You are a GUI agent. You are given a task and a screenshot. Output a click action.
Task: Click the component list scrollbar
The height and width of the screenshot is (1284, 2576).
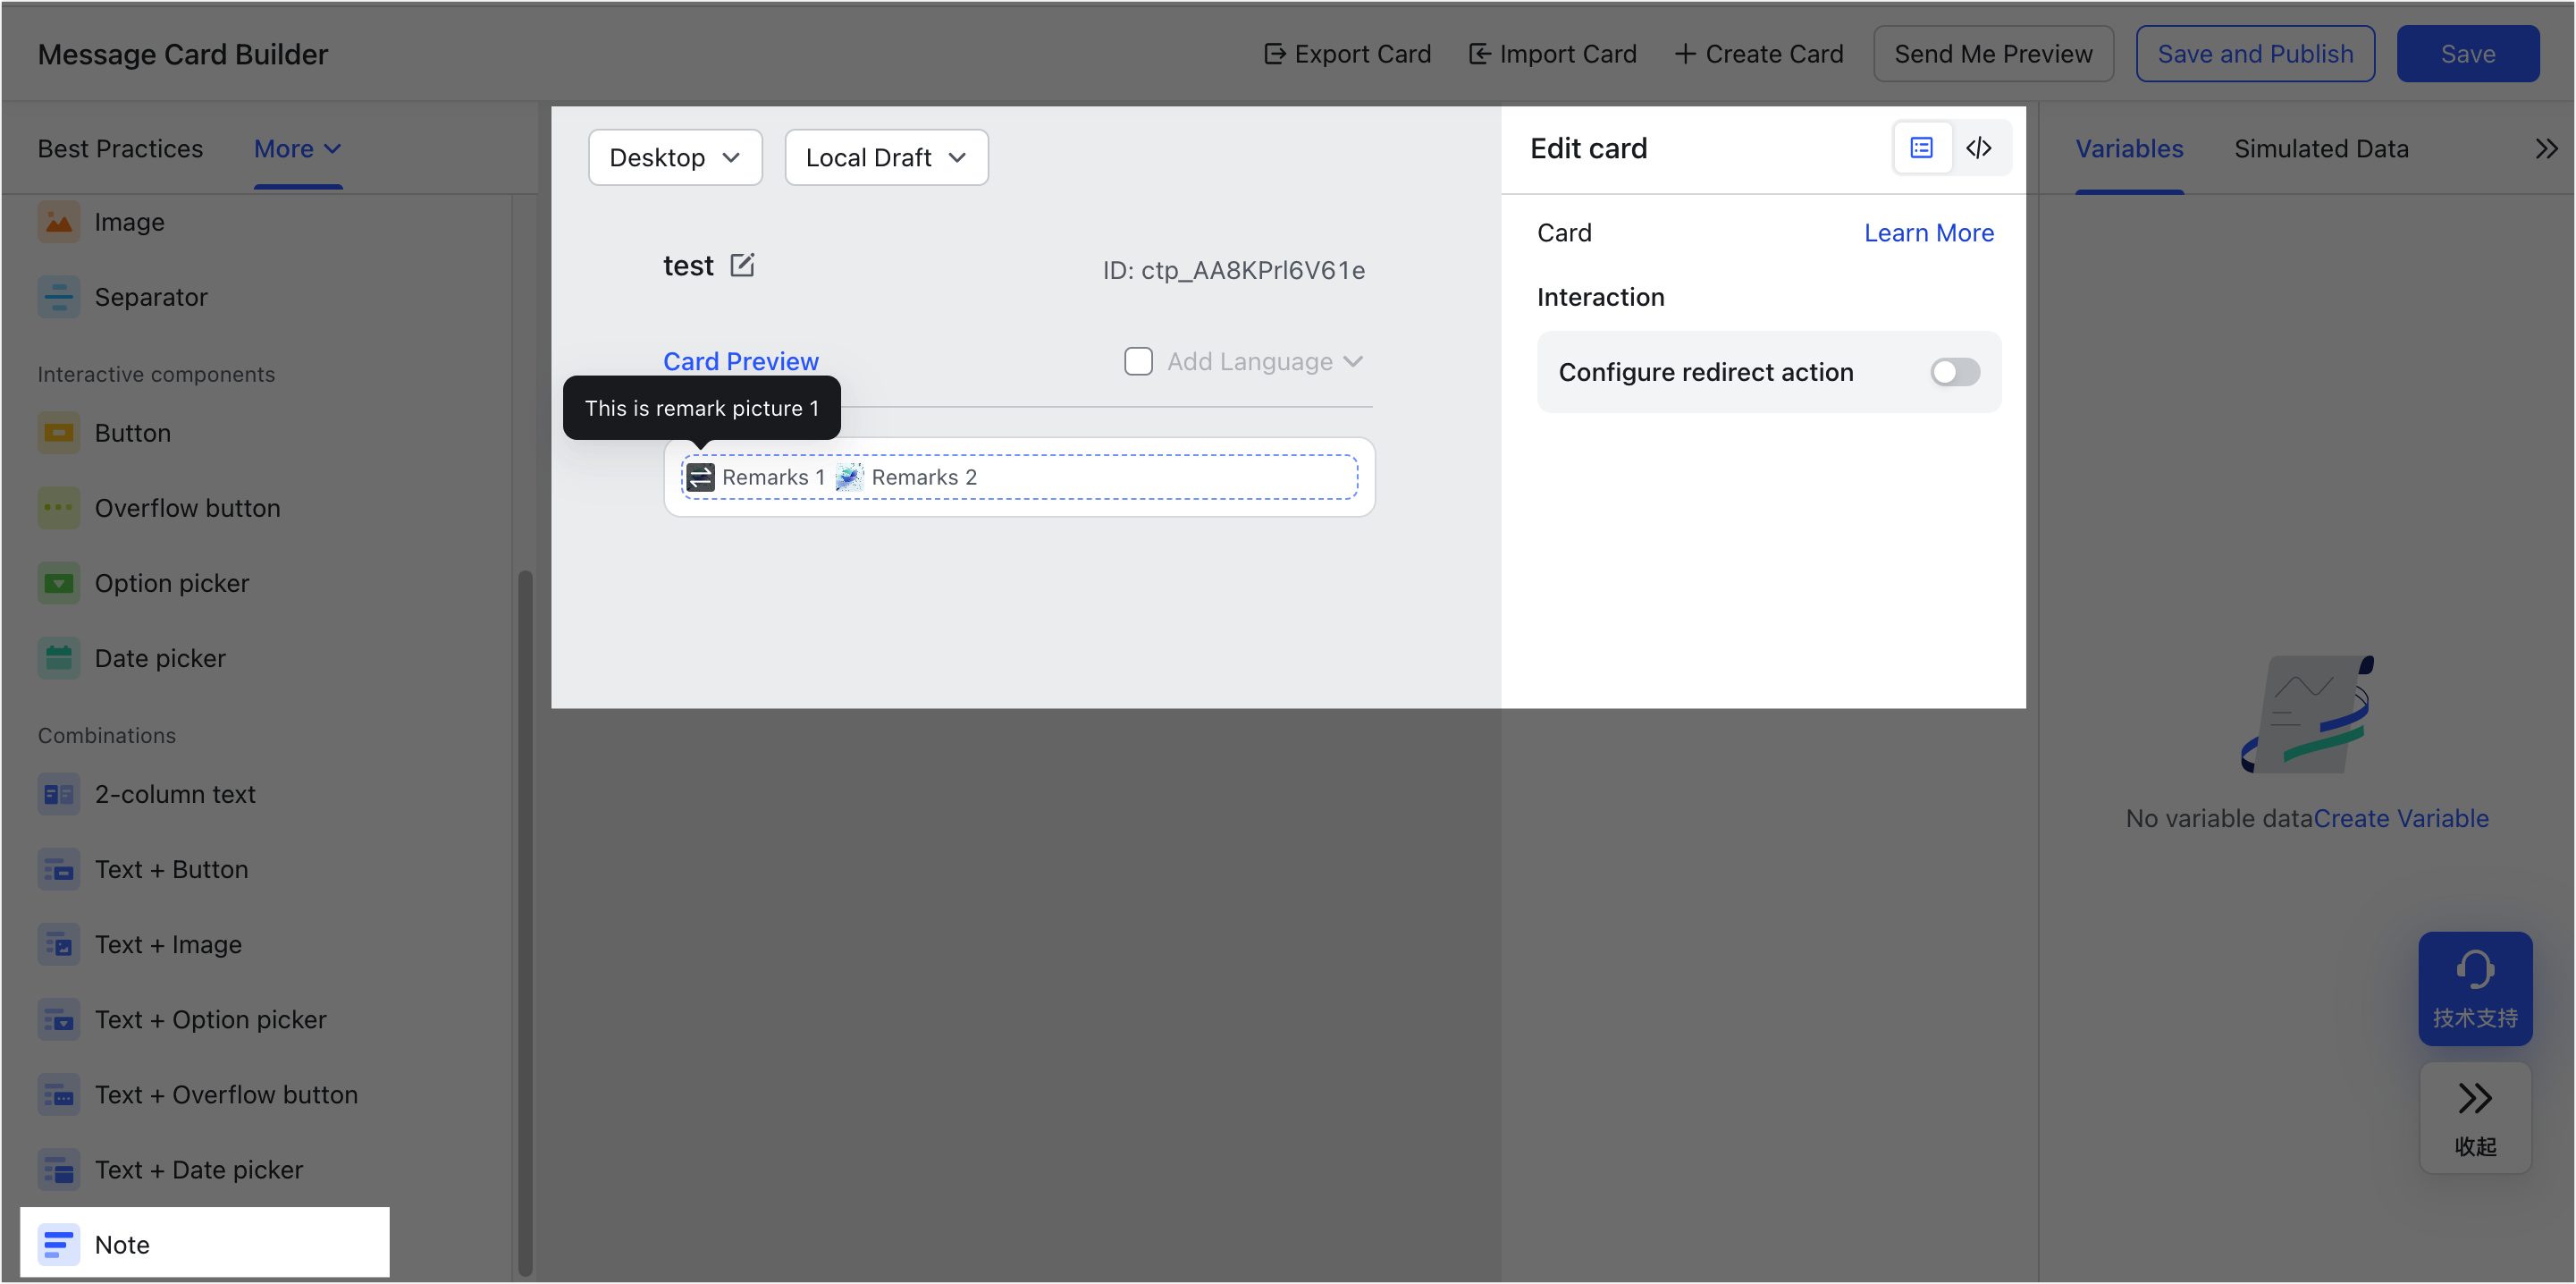click(x=524, y=922)
